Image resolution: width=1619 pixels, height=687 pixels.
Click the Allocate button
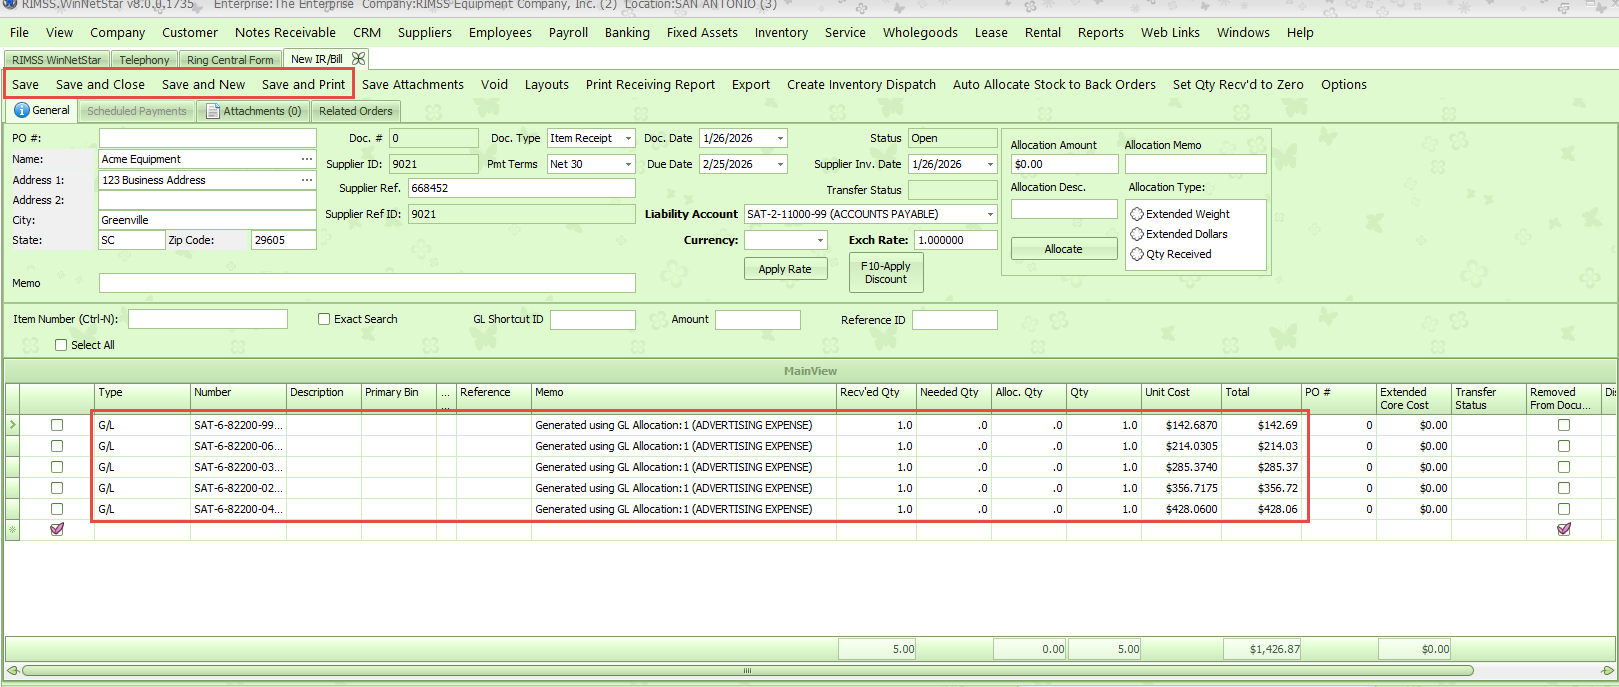1063,249
